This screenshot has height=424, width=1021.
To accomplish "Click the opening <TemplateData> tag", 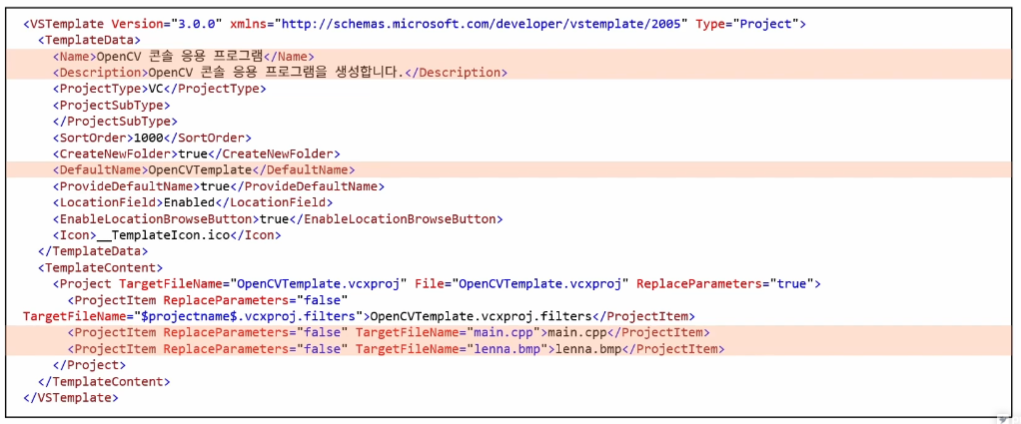I will click(89, 40).
